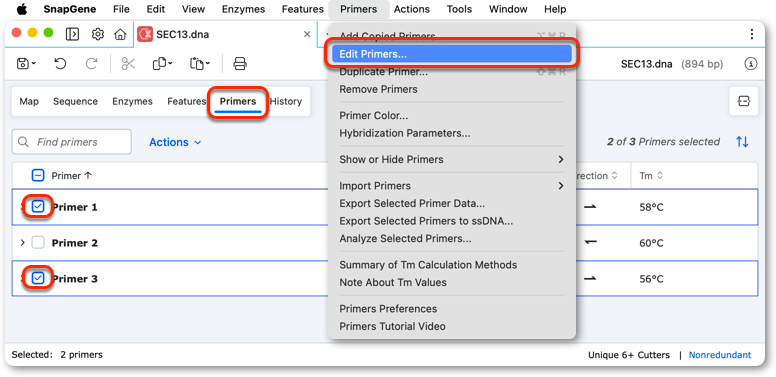Screen dimensions: 776x377
Task: Uncheck the Primer 1 checkbox
Action: pos(38,207)
